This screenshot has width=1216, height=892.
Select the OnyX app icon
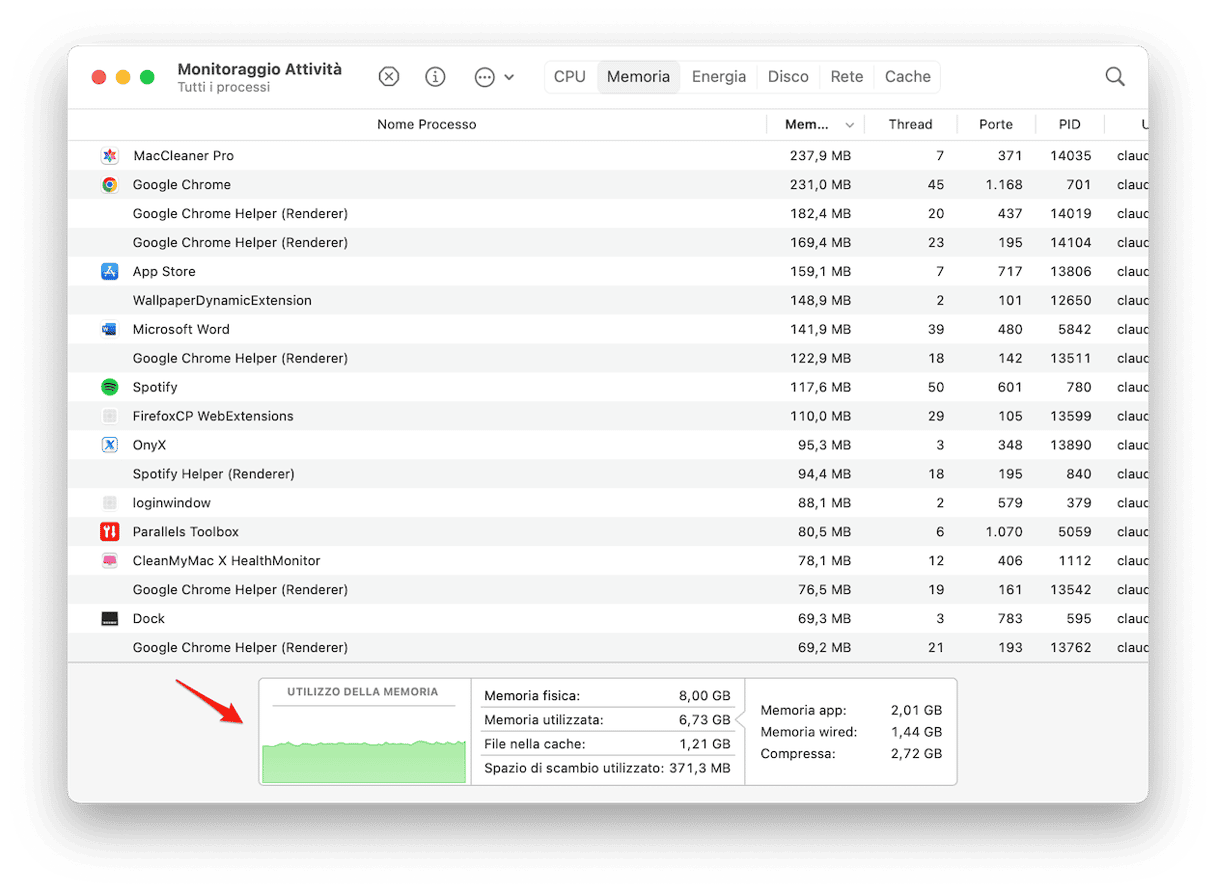click(x=110, y=445)
